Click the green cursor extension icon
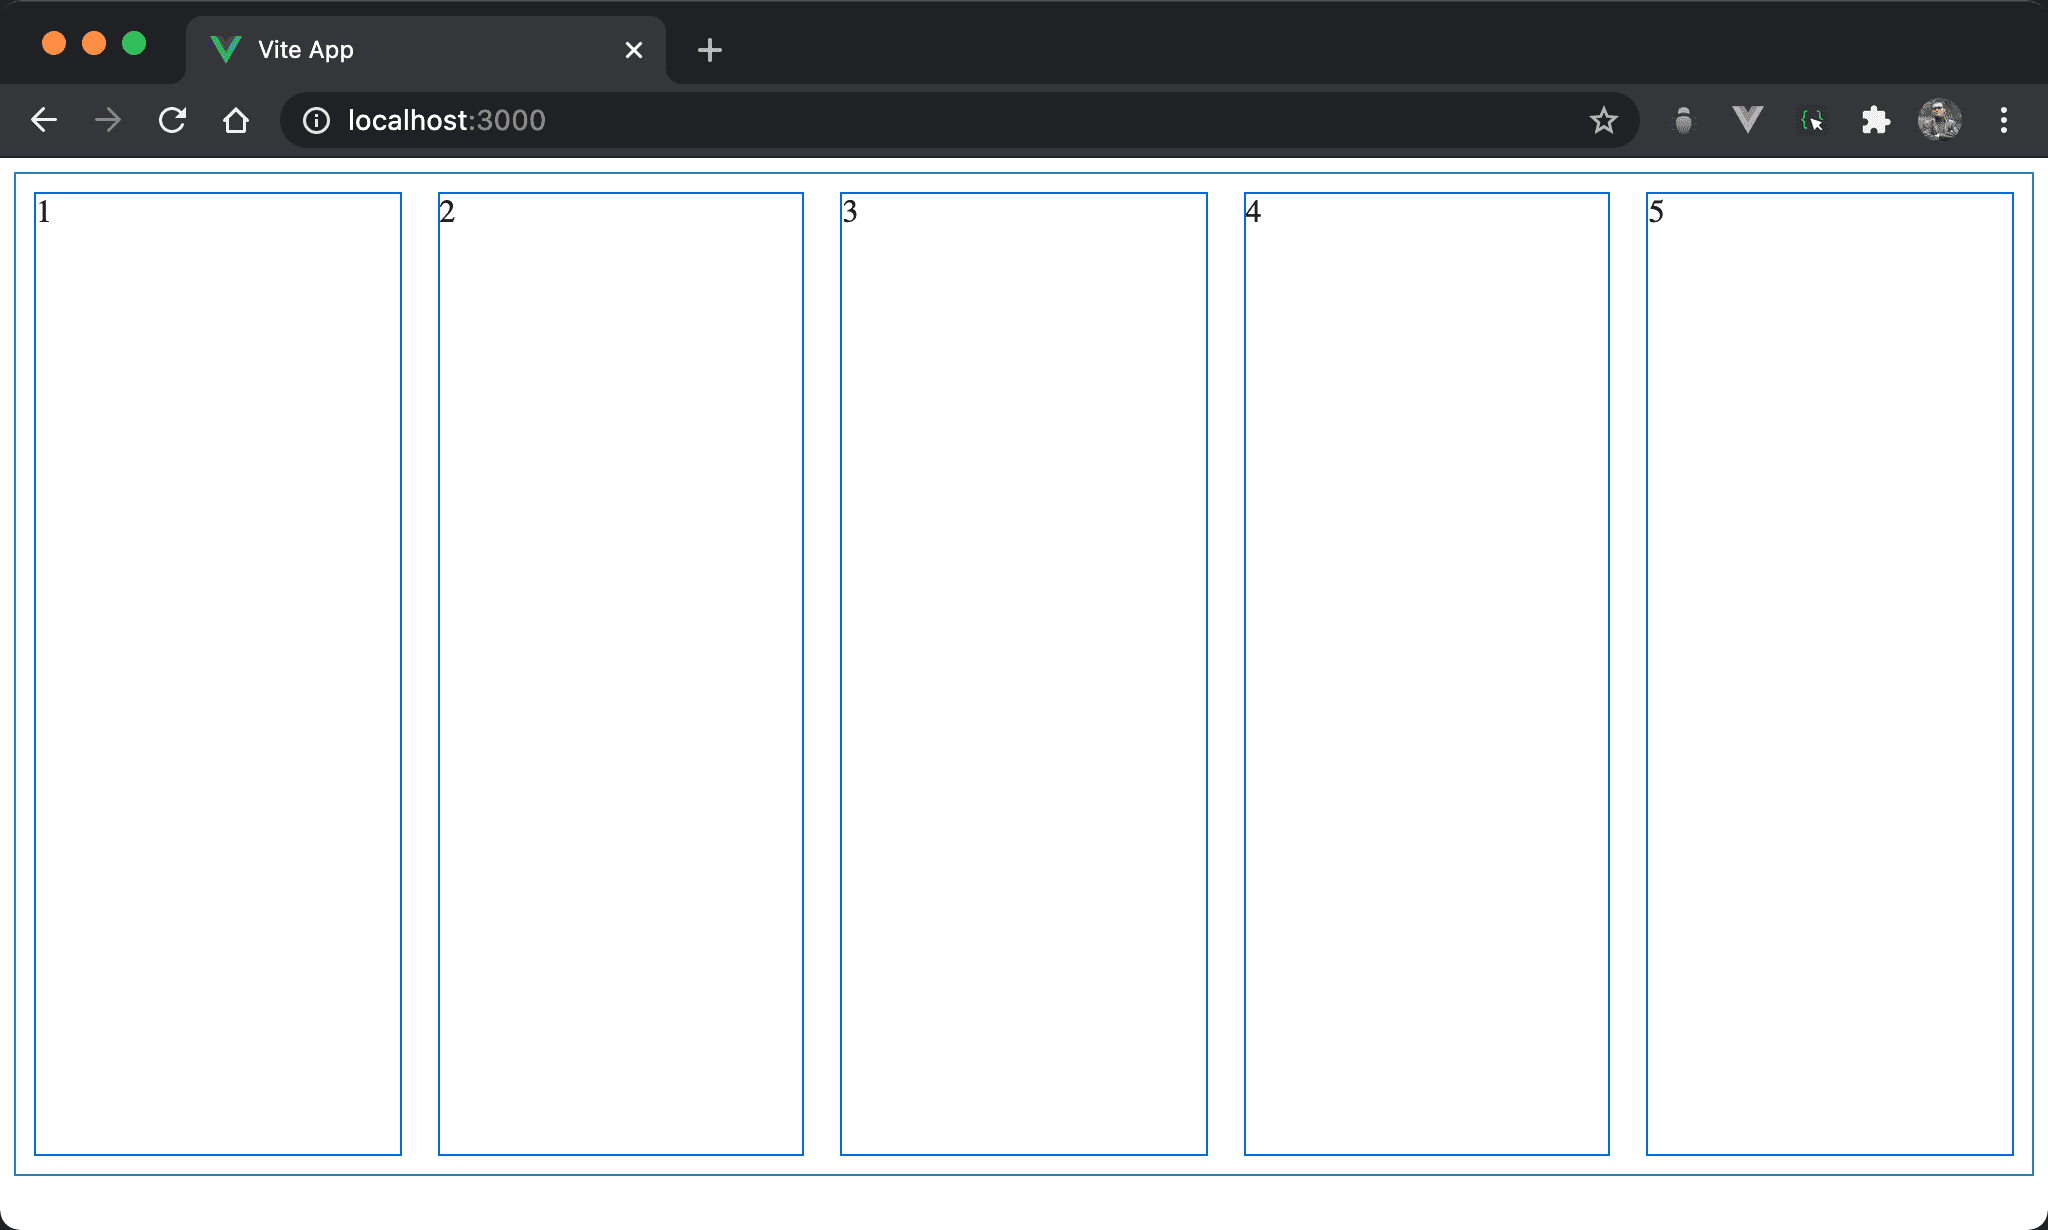The height and width of the screenshot is (1230, 2048). pyautogui.click(x=1811, y=121)
